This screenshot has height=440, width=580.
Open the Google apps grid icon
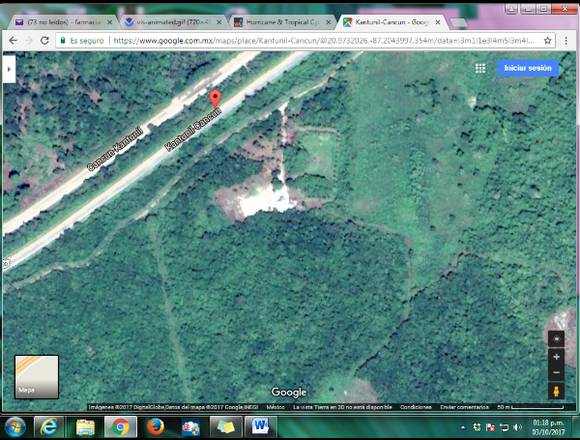pyautogui.click(x=480, y=68)
